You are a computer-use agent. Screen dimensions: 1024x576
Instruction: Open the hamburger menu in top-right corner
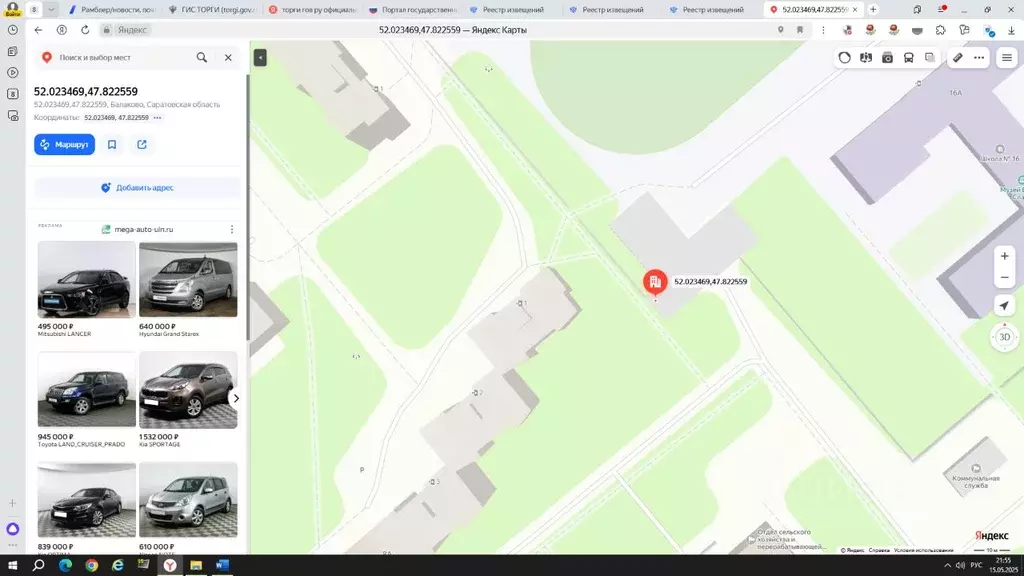pyautogui.click(x=1006, y=57)
